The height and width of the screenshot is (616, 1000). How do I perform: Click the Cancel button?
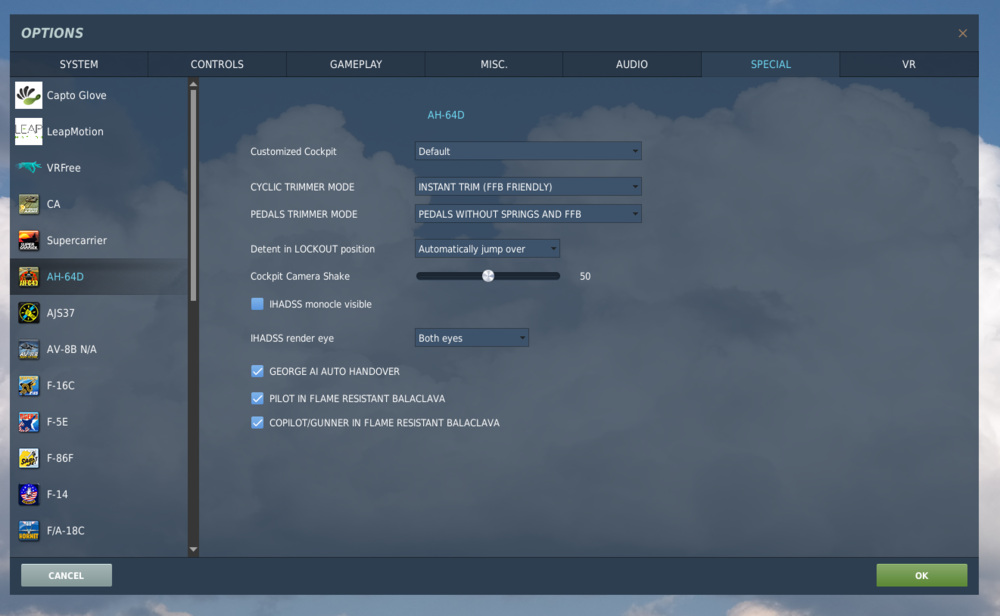66,575
